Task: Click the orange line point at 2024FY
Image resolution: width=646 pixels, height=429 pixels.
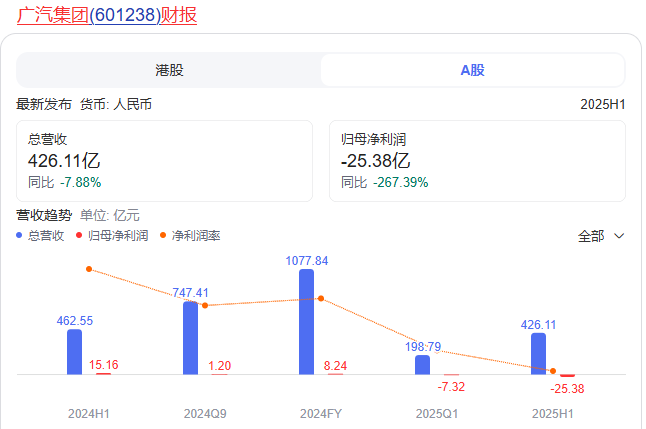Action: click(x=321, y=298)
